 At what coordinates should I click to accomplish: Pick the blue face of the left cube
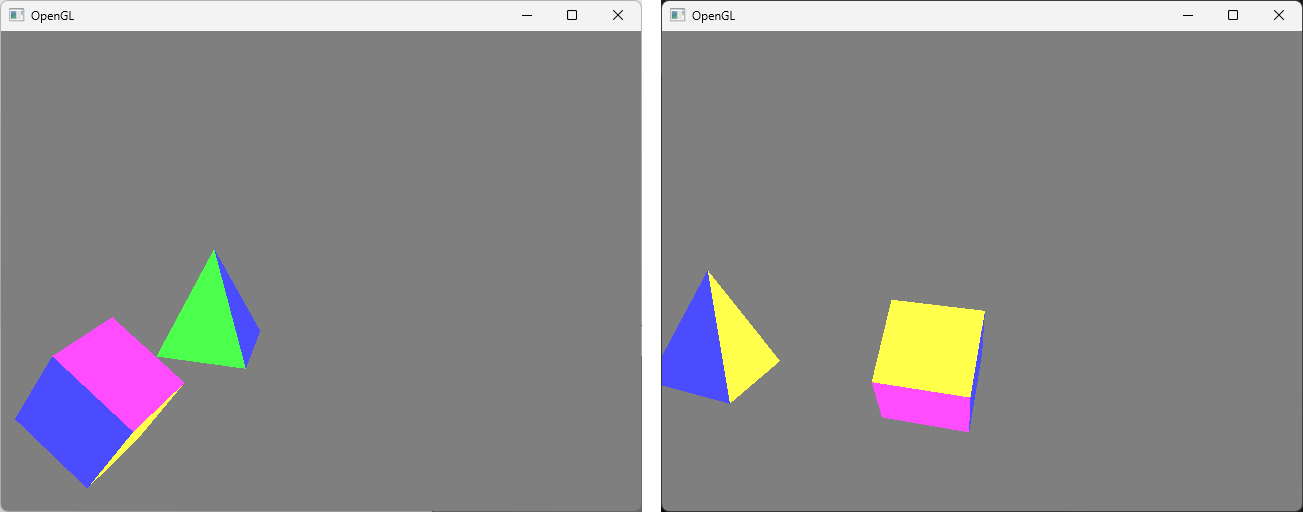pyautogui.click(x=73, y=420)
